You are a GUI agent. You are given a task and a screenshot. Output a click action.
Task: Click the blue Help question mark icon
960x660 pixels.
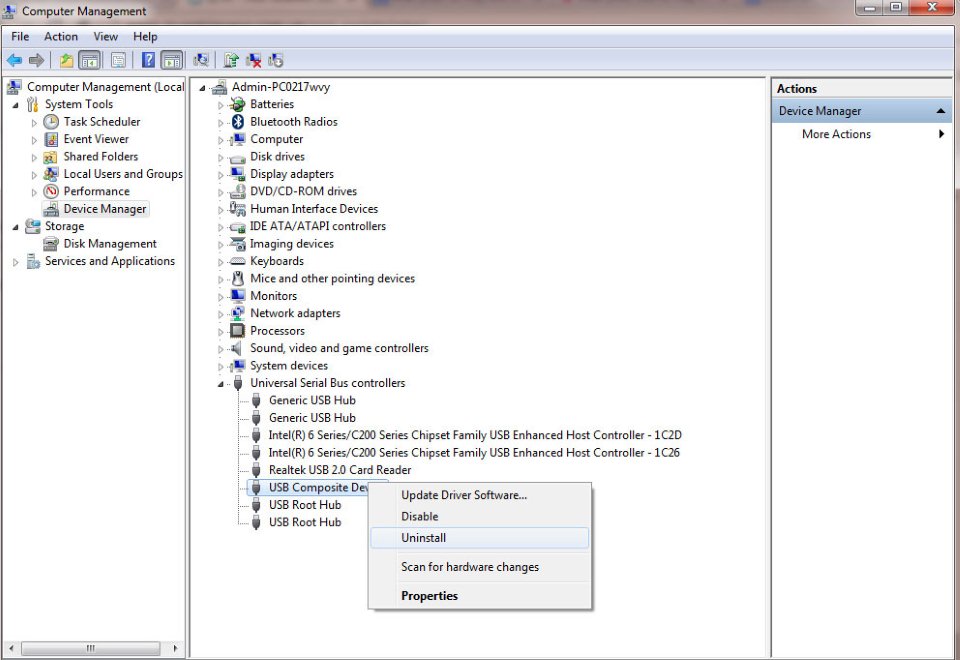[x=148, y=60]
